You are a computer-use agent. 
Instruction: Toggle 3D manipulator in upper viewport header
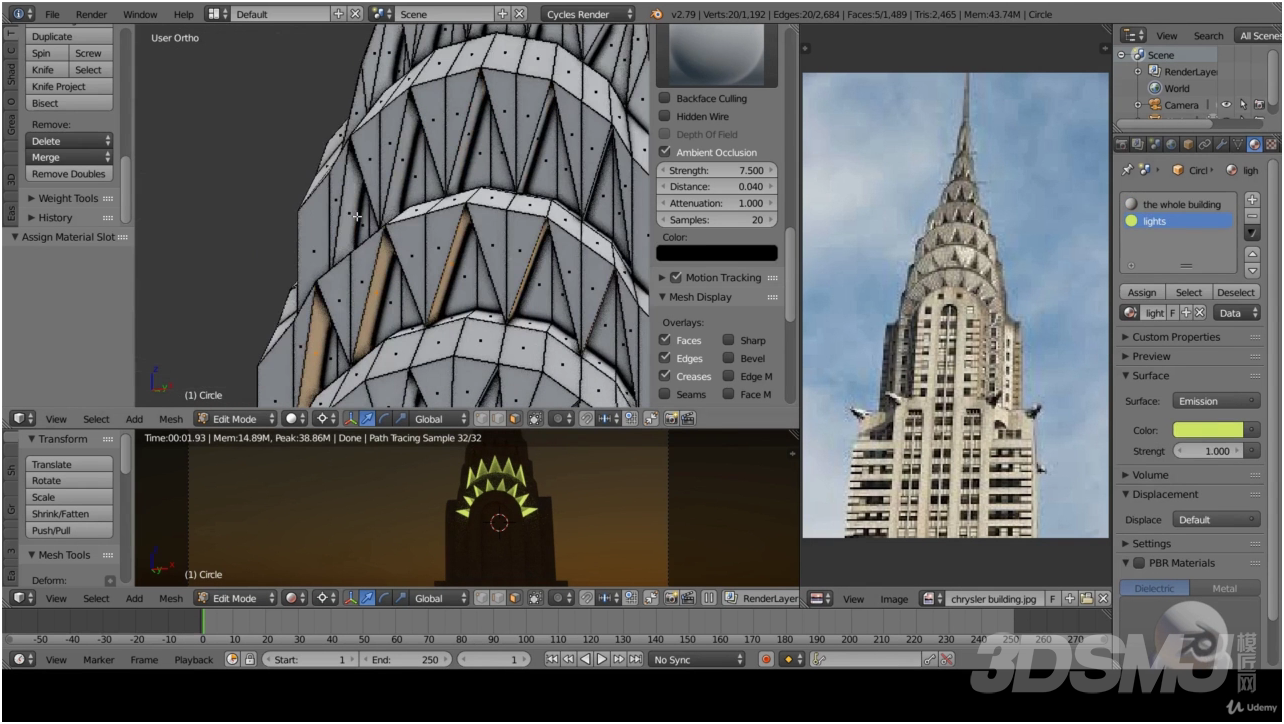350,418
